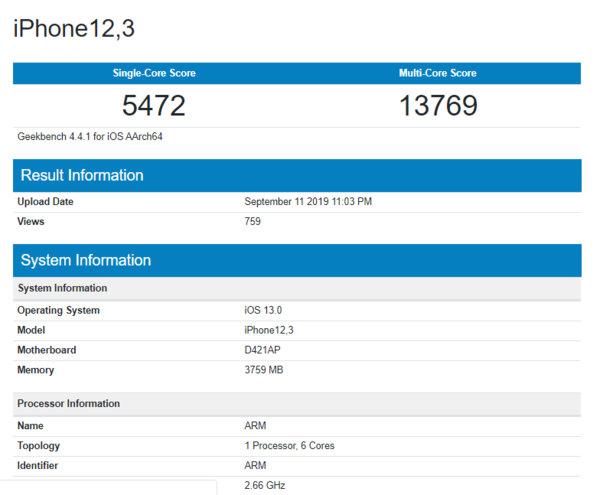Click the iPhone12,3 page title
Image resolution: width=600 pixels, height=495 pixels.
tap(74, 28)
